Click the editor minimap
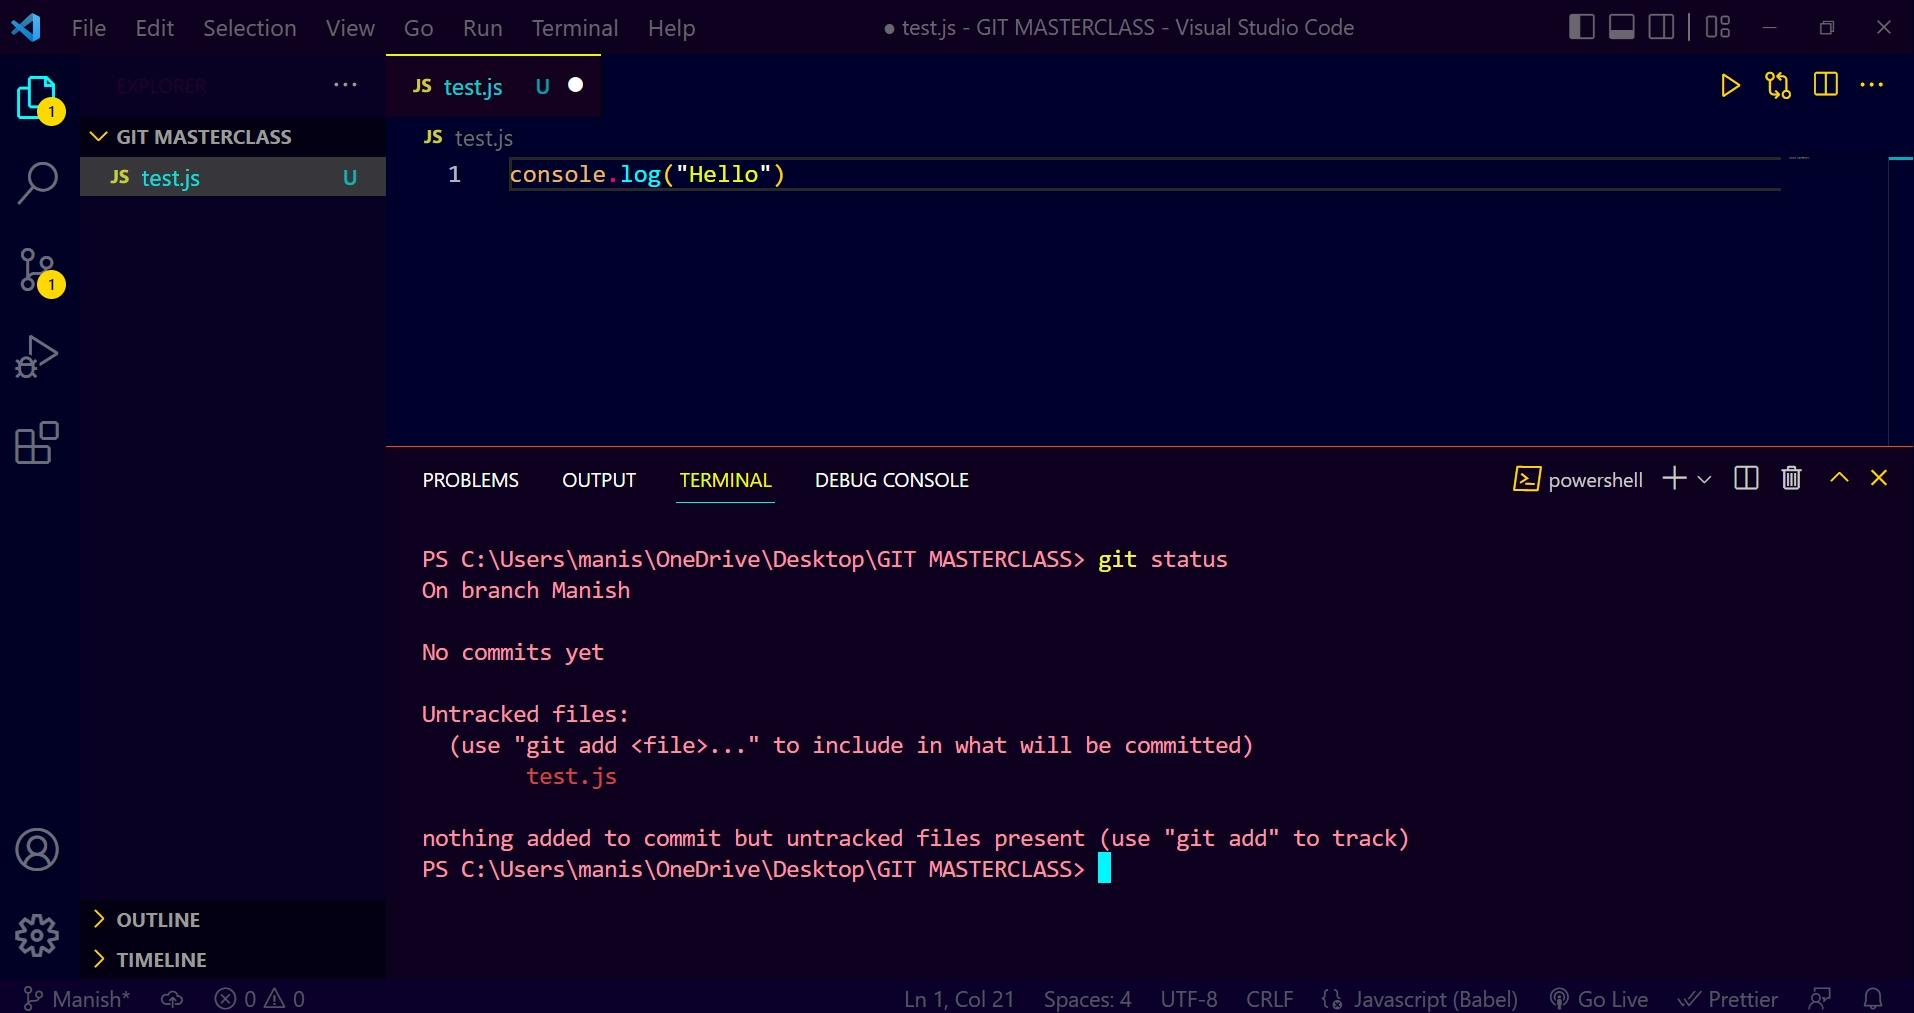This screenshot has width=1914, height=1013. pyautogui.click(x=1799, y=158)
